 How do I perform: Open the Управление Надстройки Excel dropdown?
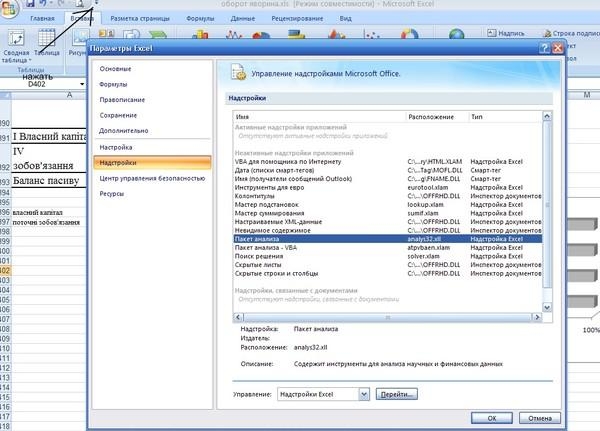(x=364, y=394)
